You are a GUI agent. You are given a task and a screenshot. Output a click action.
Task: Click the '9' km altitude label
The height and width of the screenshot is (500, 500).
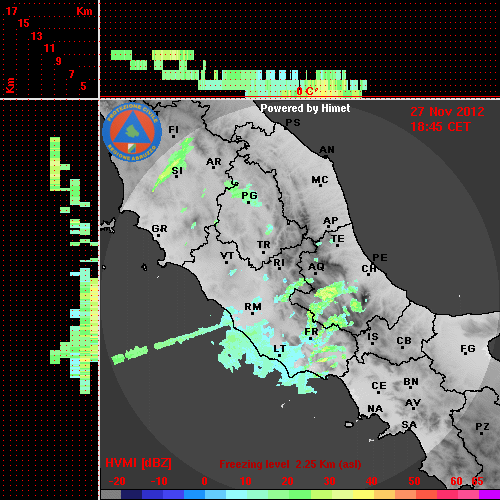coord(58,61)
